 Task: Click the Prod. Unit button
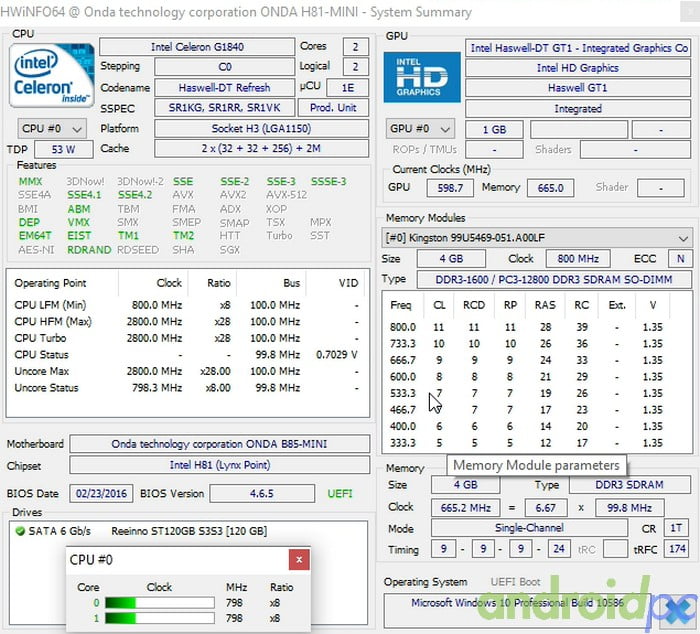(x=333, y=108)
